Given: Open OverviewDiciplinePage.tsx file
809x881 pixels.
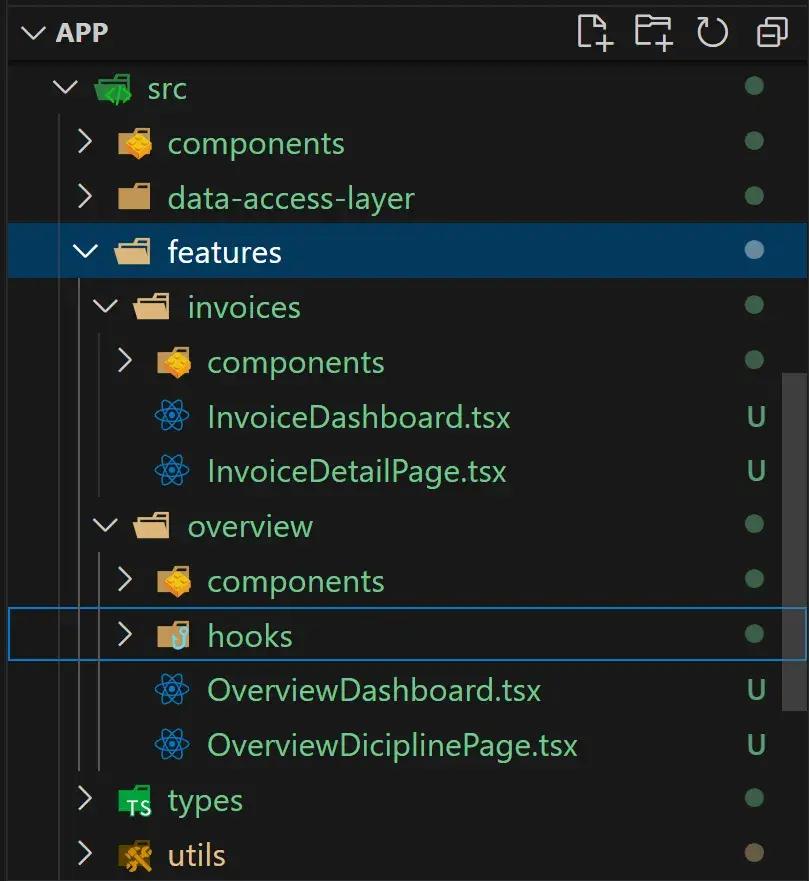Looking at the screenshot, I should pyautogui.click(x=392, y=745).
